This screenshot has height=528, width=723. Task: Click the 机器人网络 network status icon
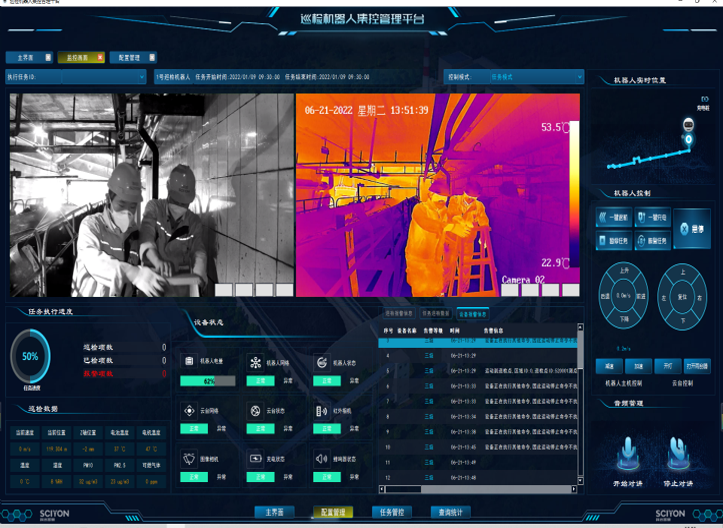click(255, 362)
